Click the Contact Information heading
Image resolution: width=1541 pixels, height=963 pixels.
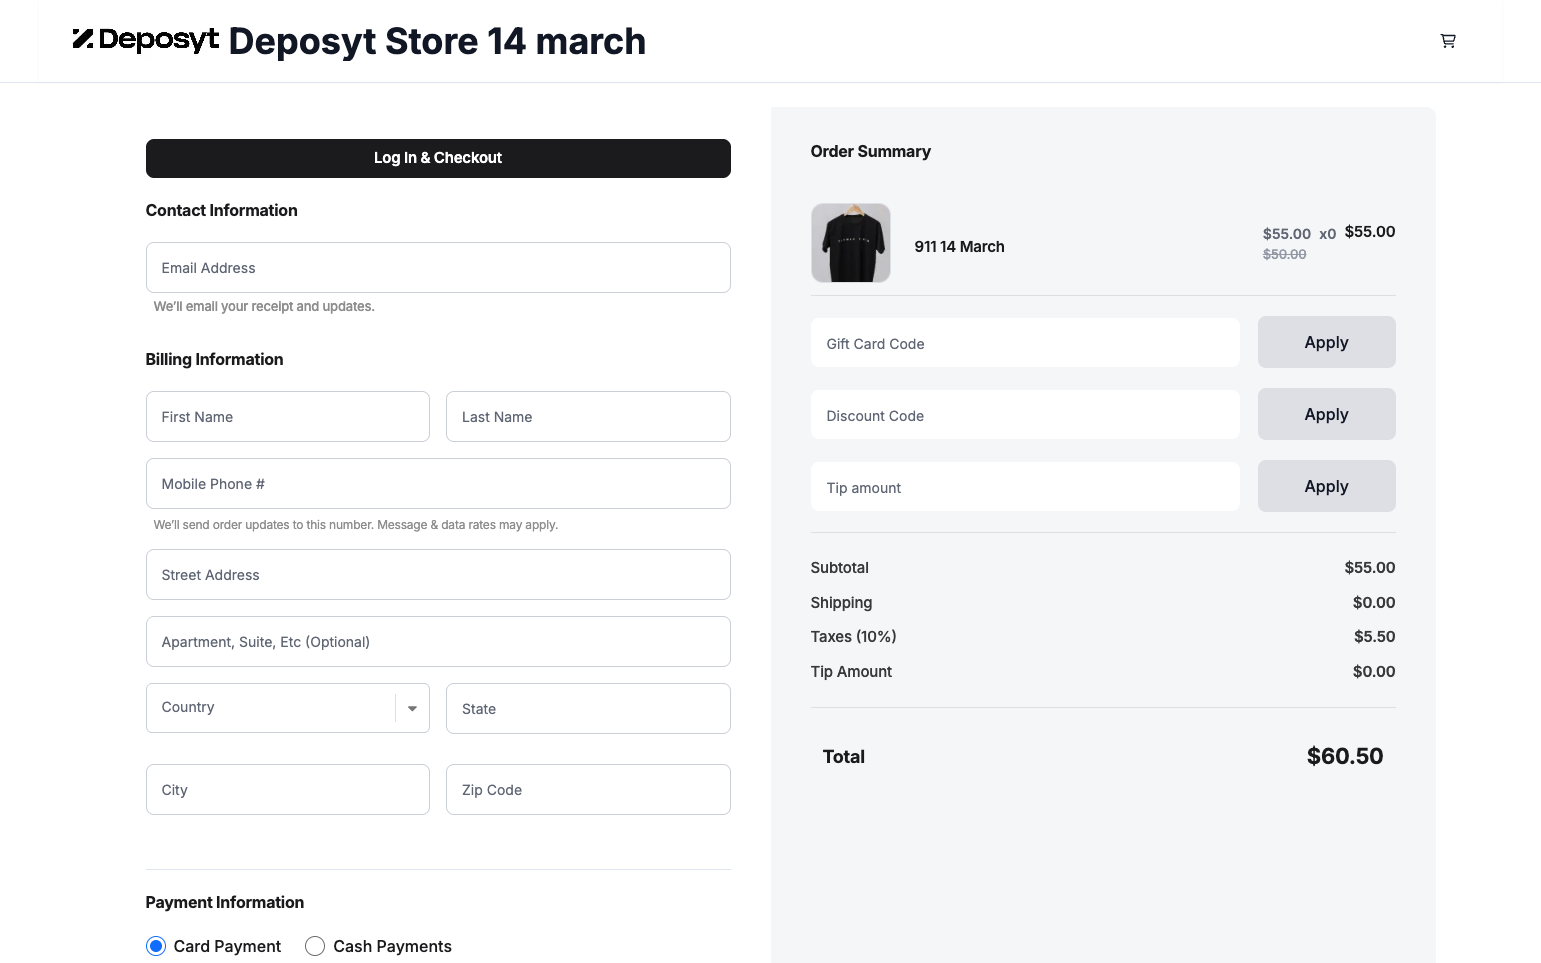(221, 210)
